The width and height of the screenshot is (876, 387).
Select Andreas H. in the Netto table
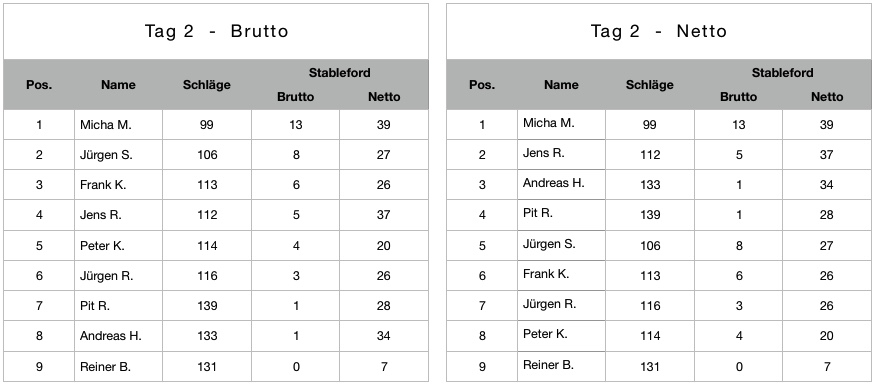(x=554, y=183)
